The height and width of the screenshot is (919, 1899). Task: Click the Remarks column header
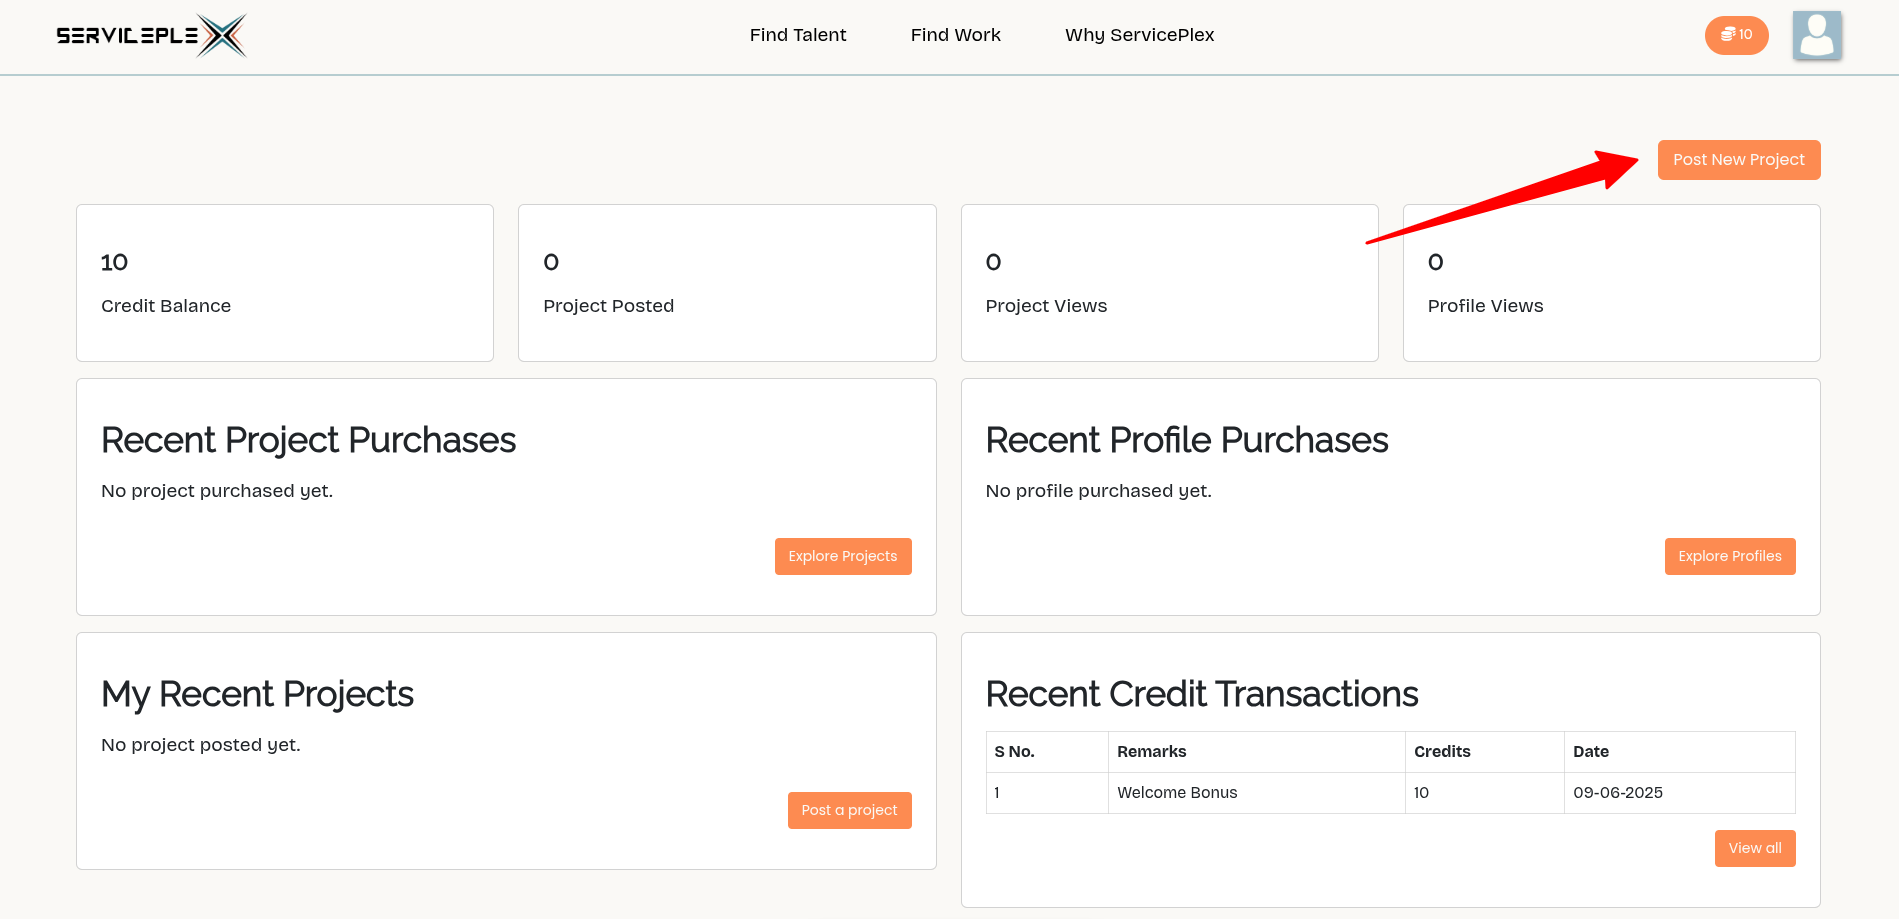[1151, 752]
